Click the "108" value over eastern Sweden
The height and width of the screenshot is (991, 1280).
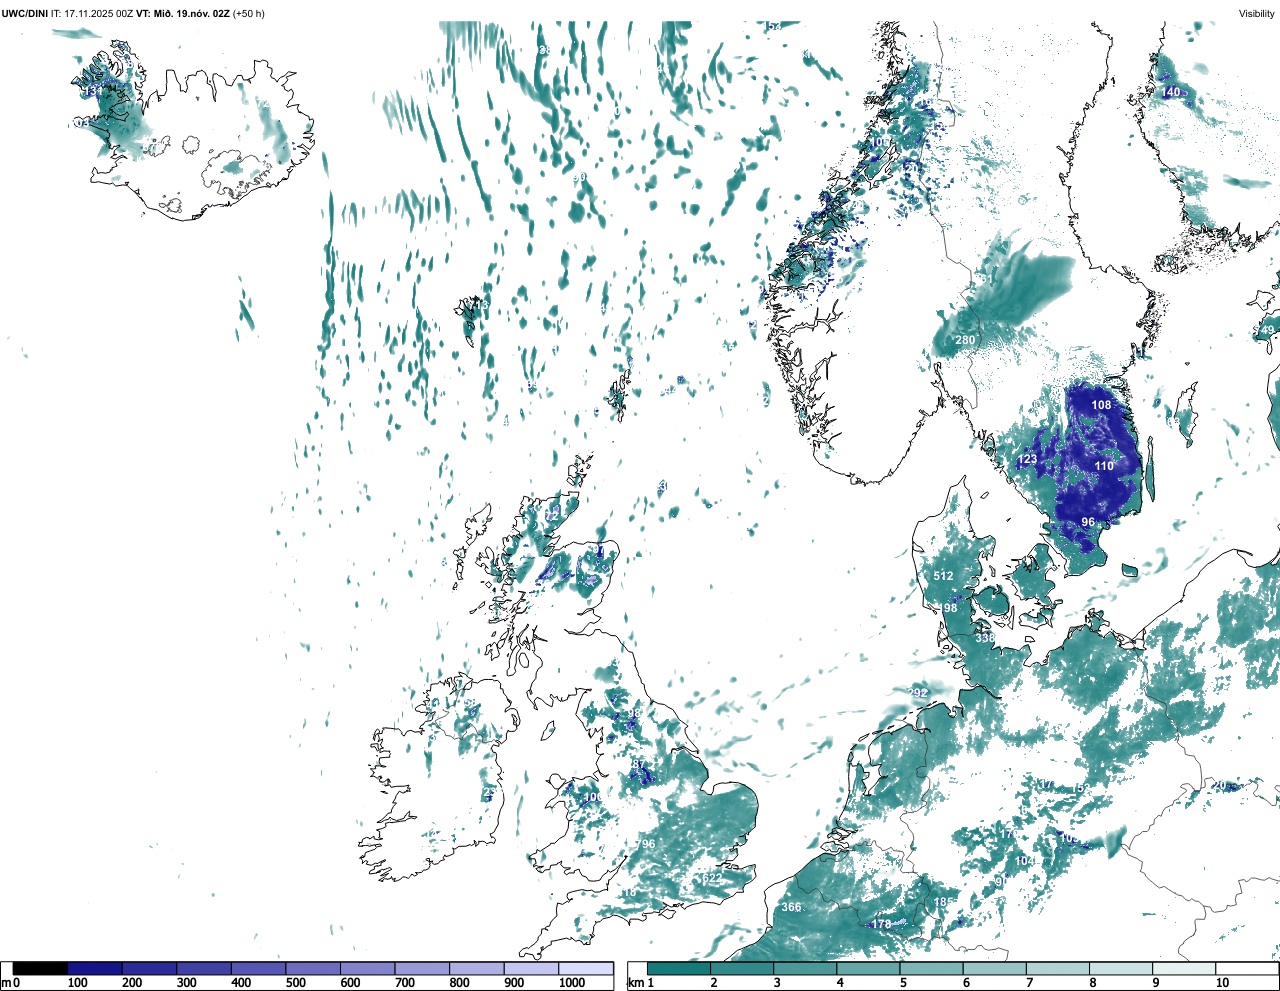pos(1101,405)
